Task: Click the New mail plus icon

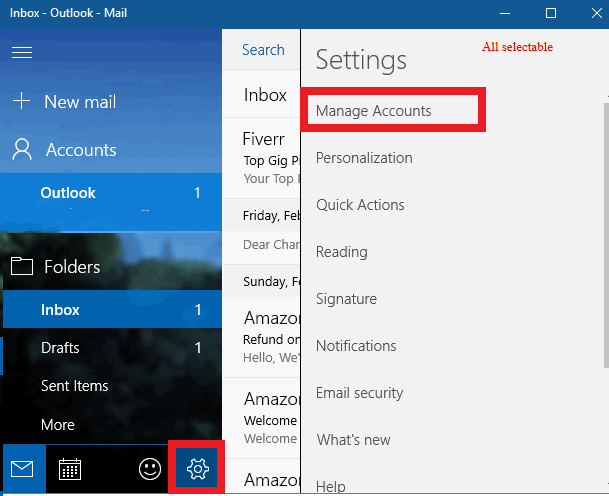Action: click(21, 101)
